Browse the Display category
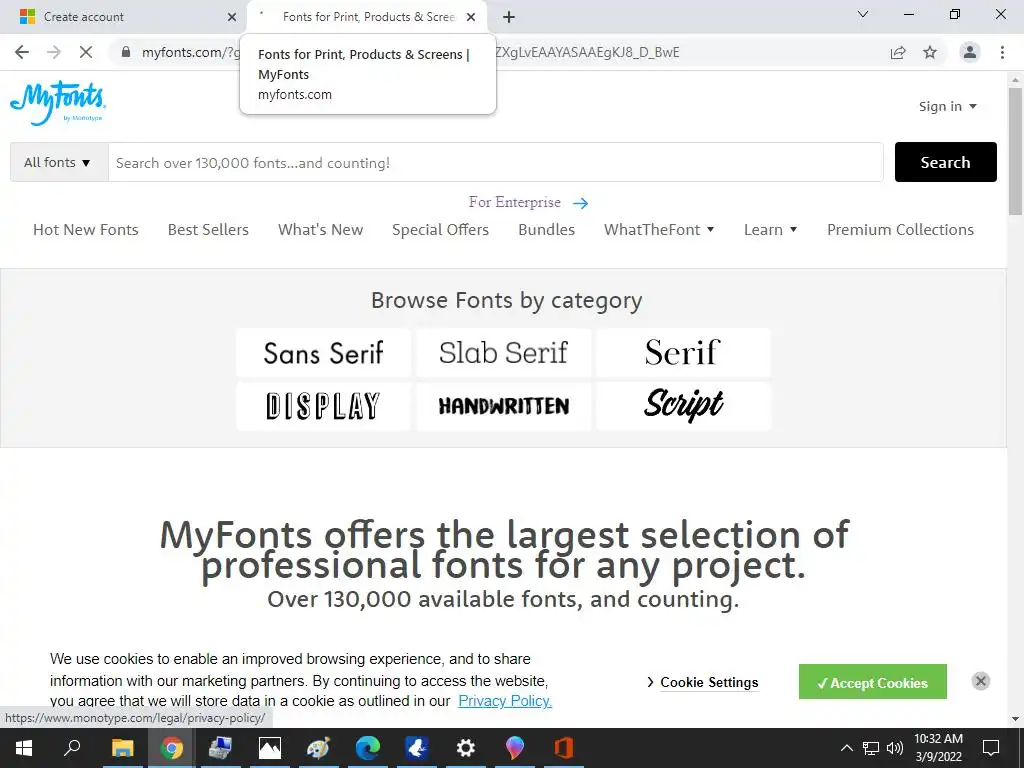Image resolution: width=1024 pixels, height=768 pixels. 323,406
